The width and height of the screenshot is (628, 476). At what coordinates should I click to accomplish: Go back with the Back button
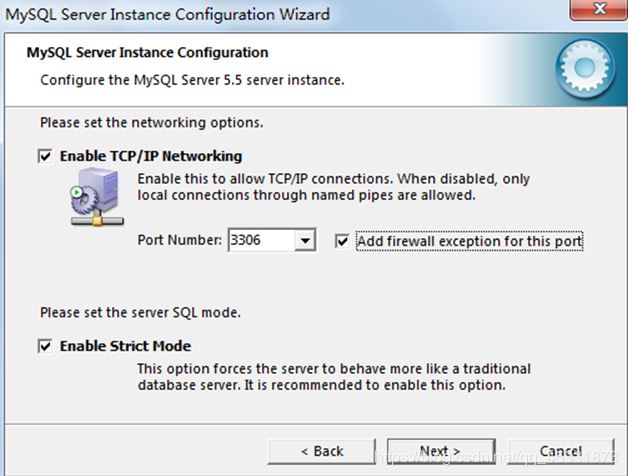322,451
